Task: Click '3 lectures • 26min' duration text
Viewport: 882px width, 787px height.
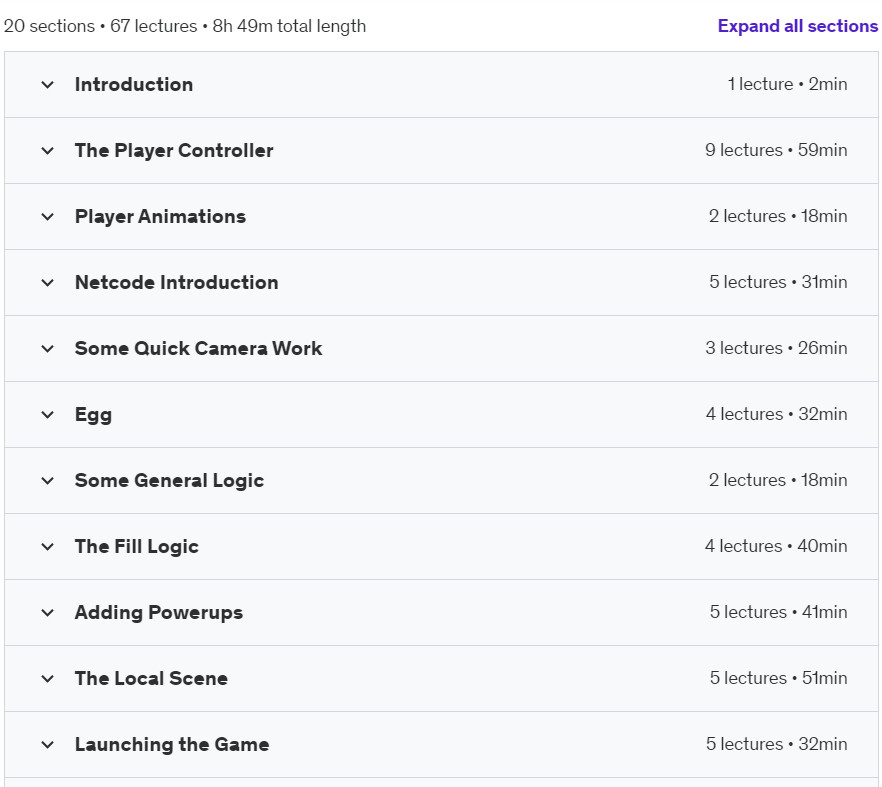Action: tap(776, 348)
